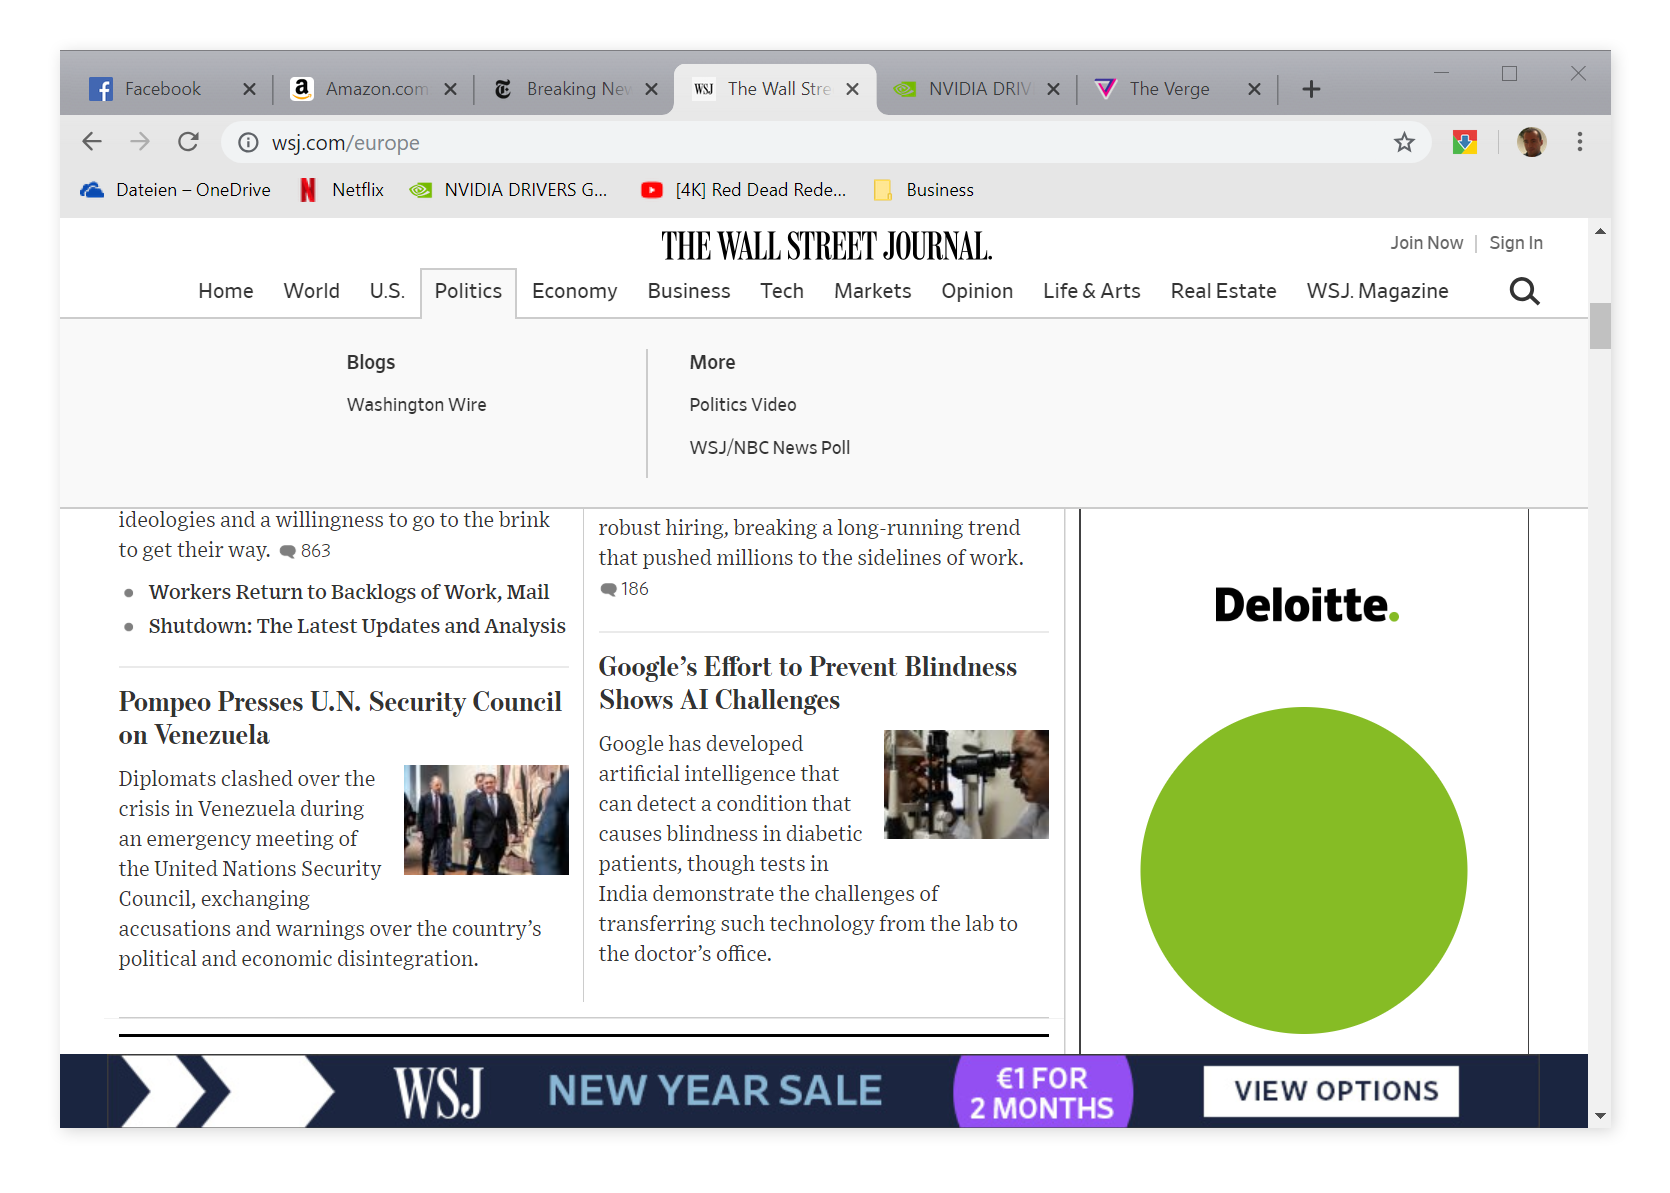Open comments icon showing 186

[x=608, y=589]
